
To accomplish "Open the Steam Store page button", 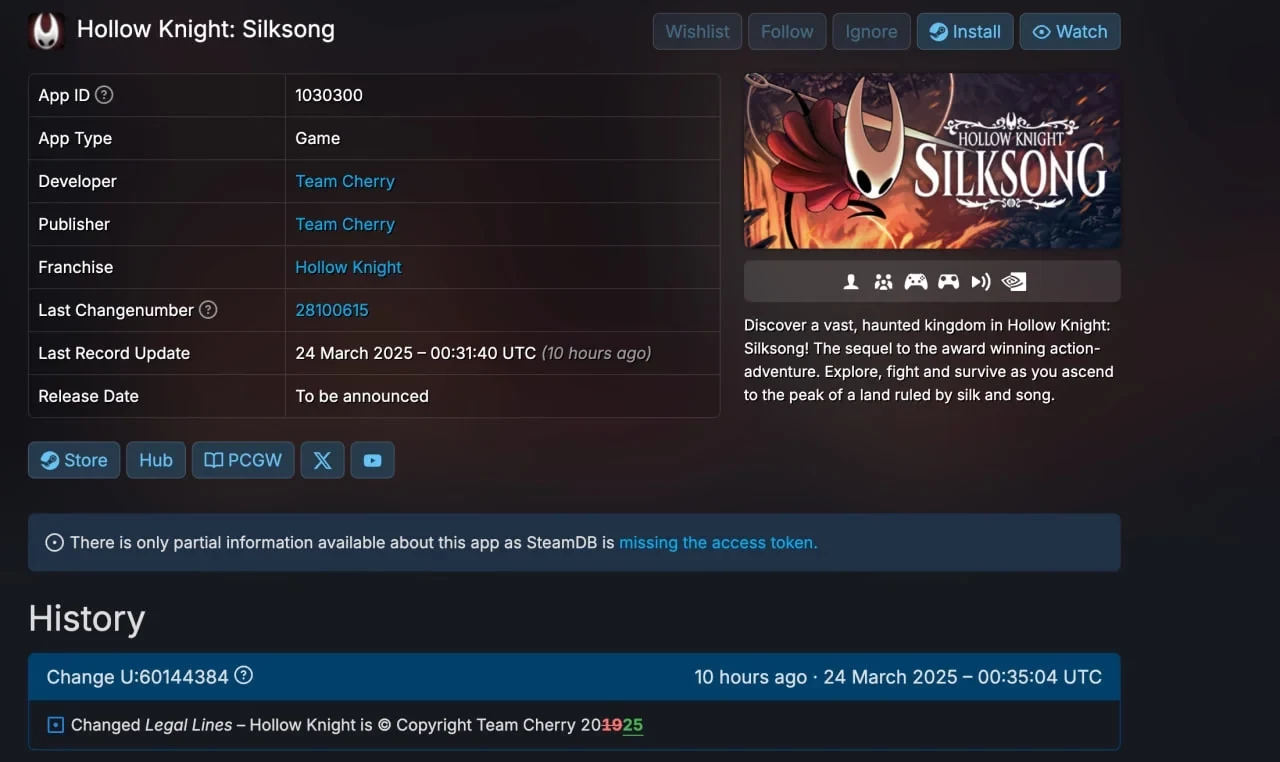I will (74, 460).
